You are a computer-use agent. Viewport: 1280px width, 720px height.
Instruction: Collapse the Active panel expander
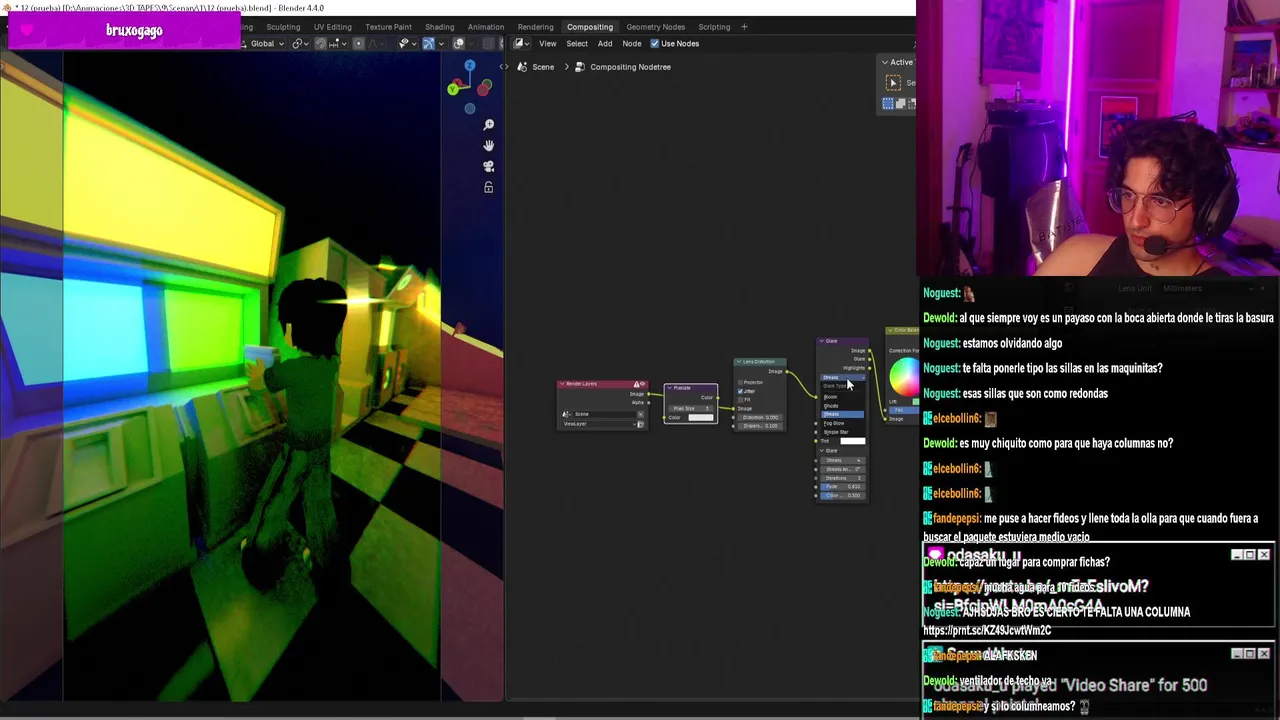pos(885,63)
